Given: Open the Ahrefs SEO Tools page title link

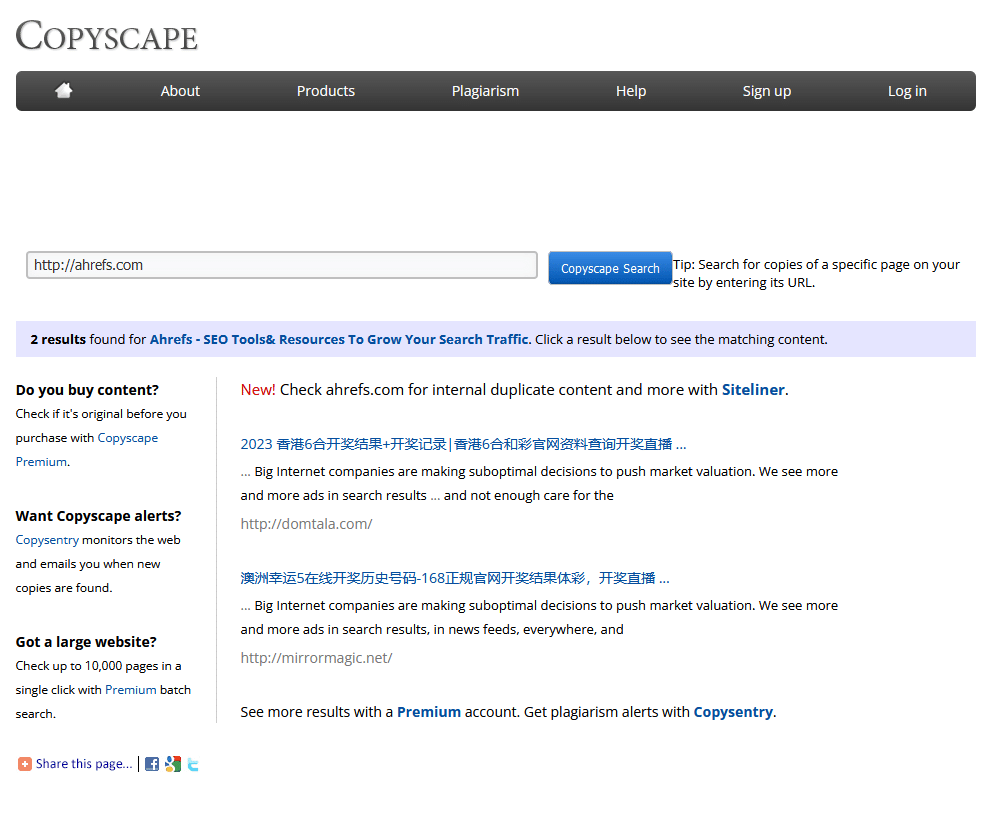Looking at the screenshot, I should 339,339.
